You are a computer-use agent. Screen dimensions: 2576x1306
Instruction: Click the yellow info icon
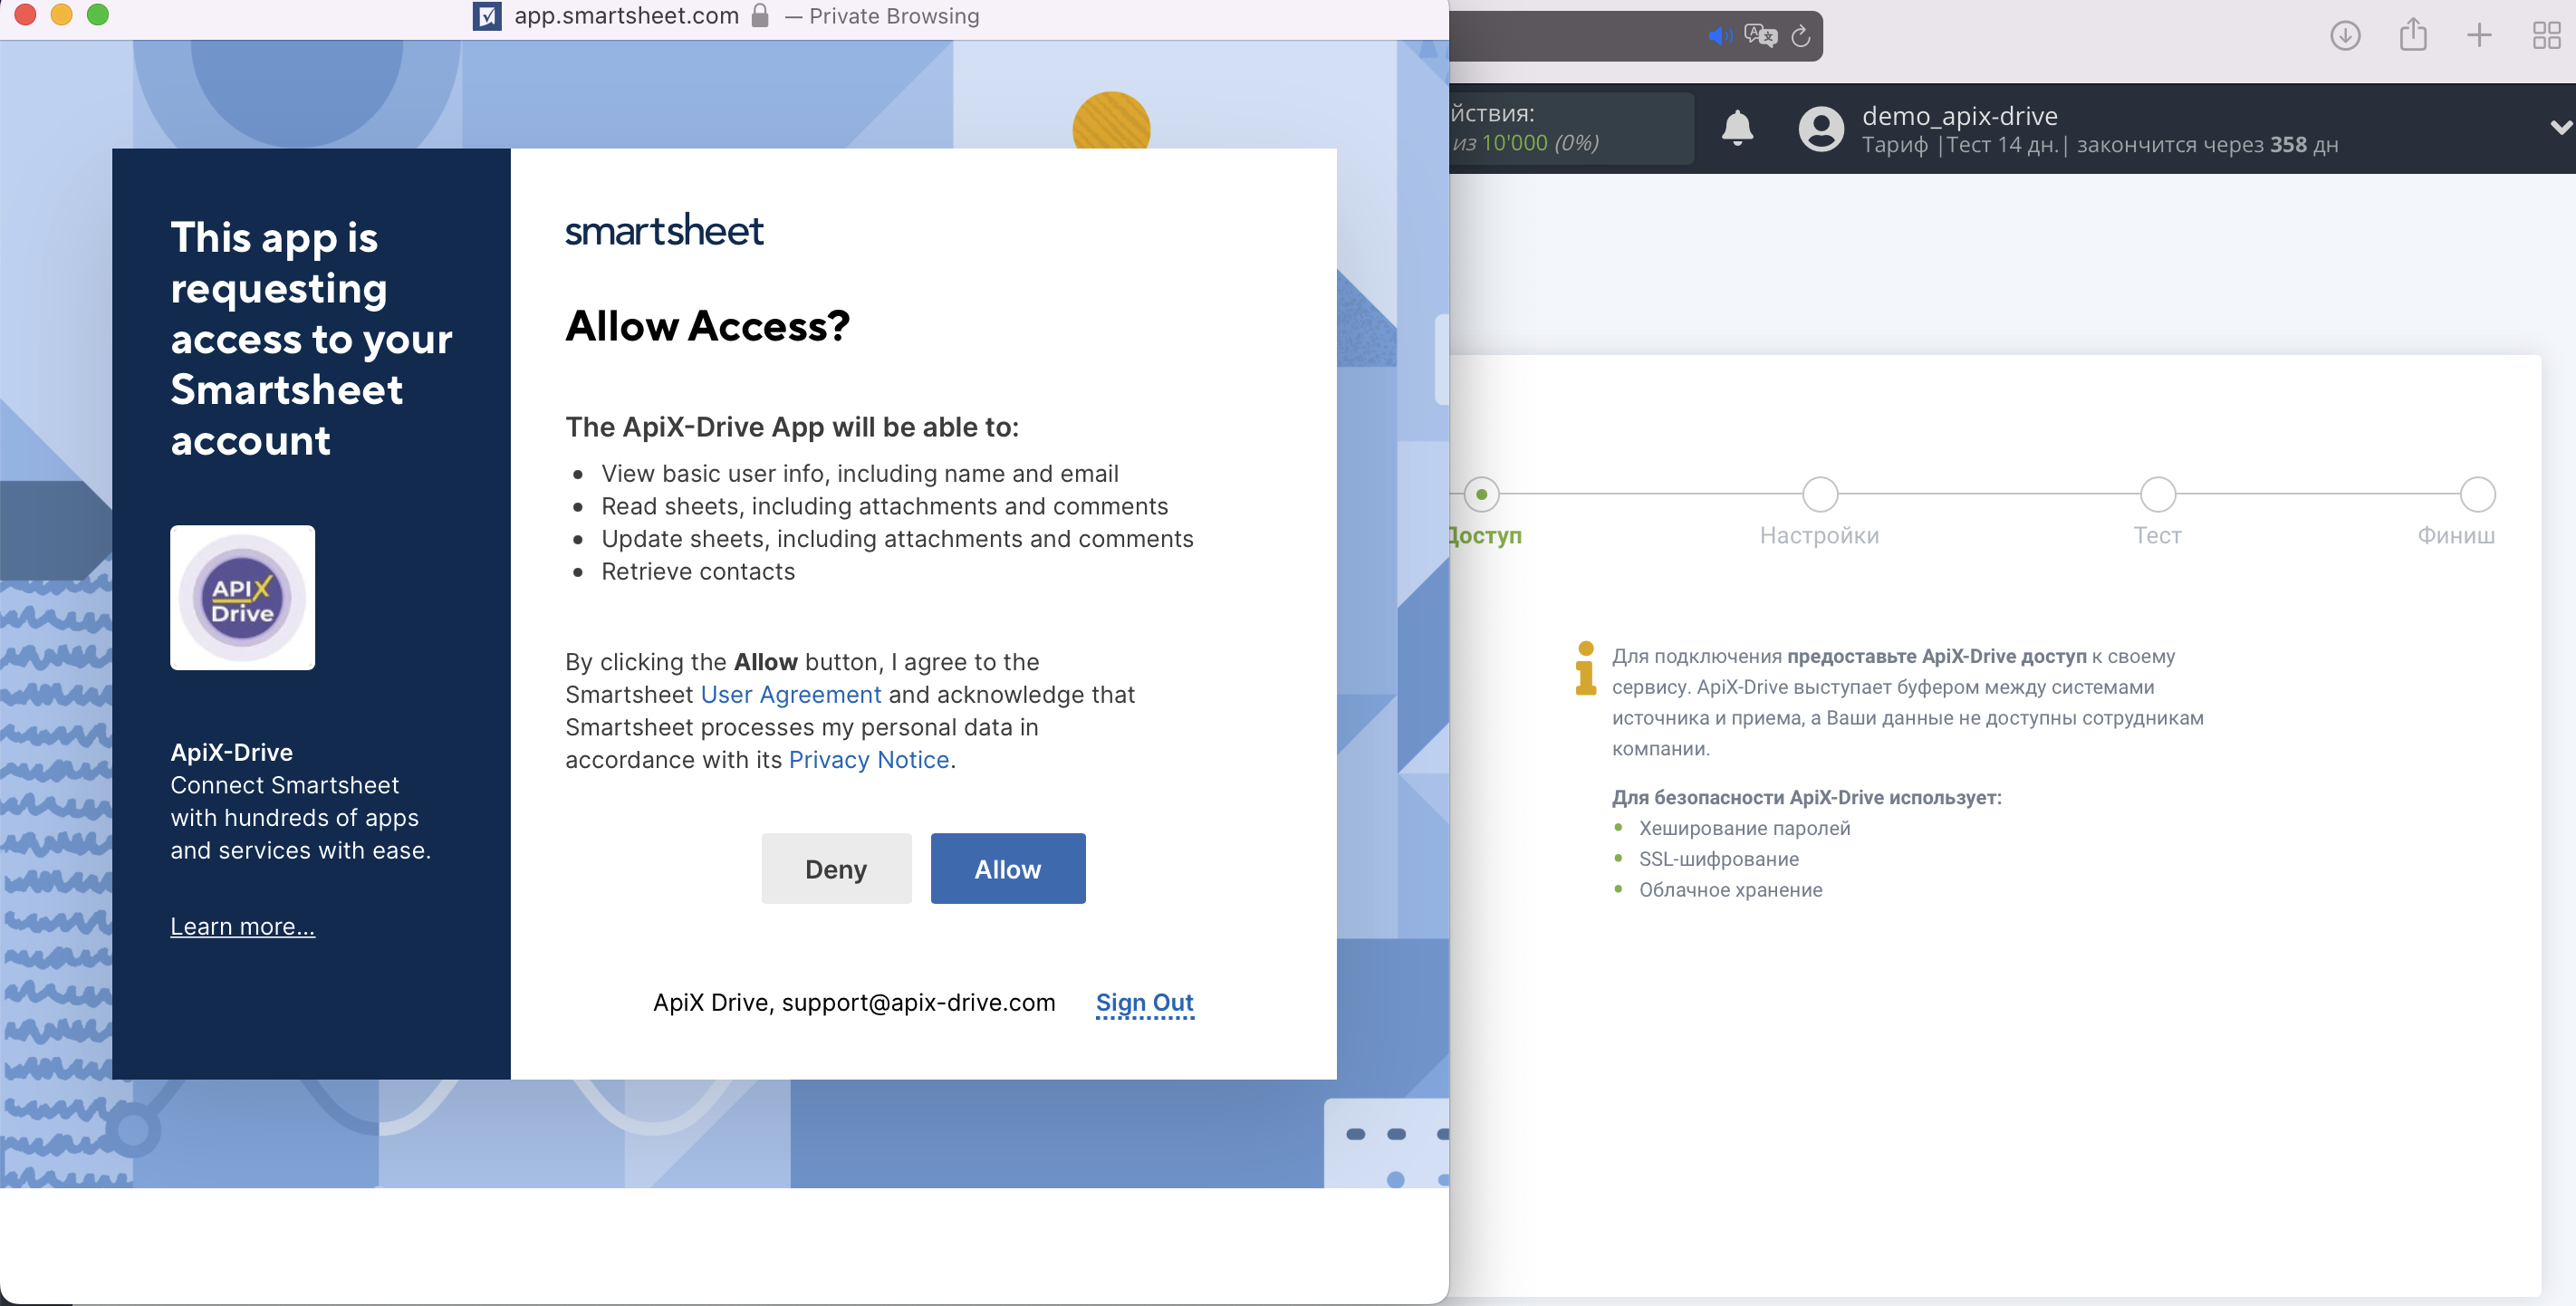1585,668
